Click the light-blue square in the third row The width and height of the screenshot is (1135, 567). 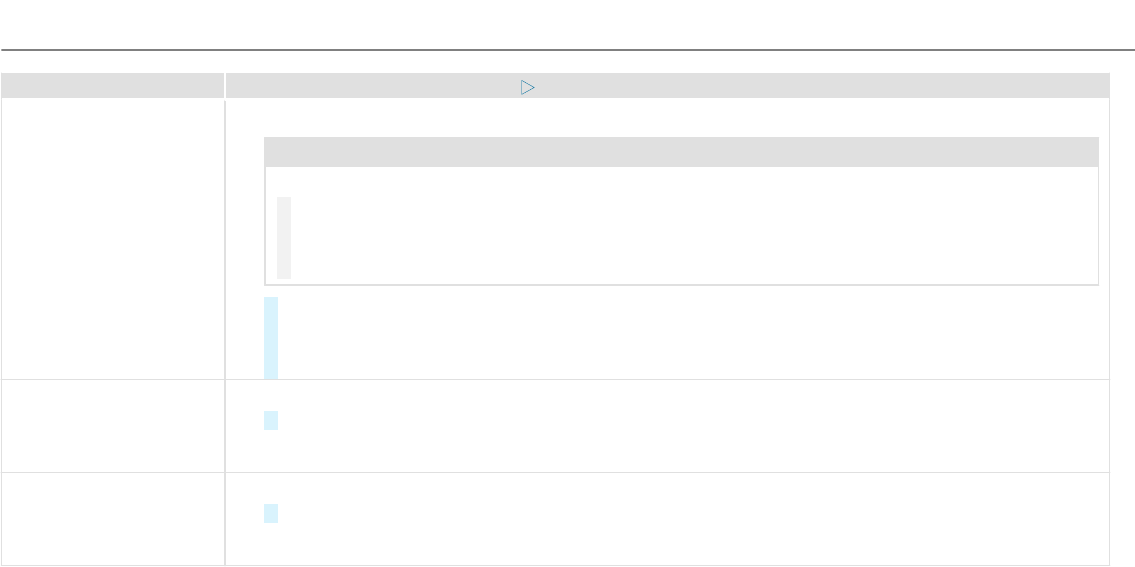[271, 513]
